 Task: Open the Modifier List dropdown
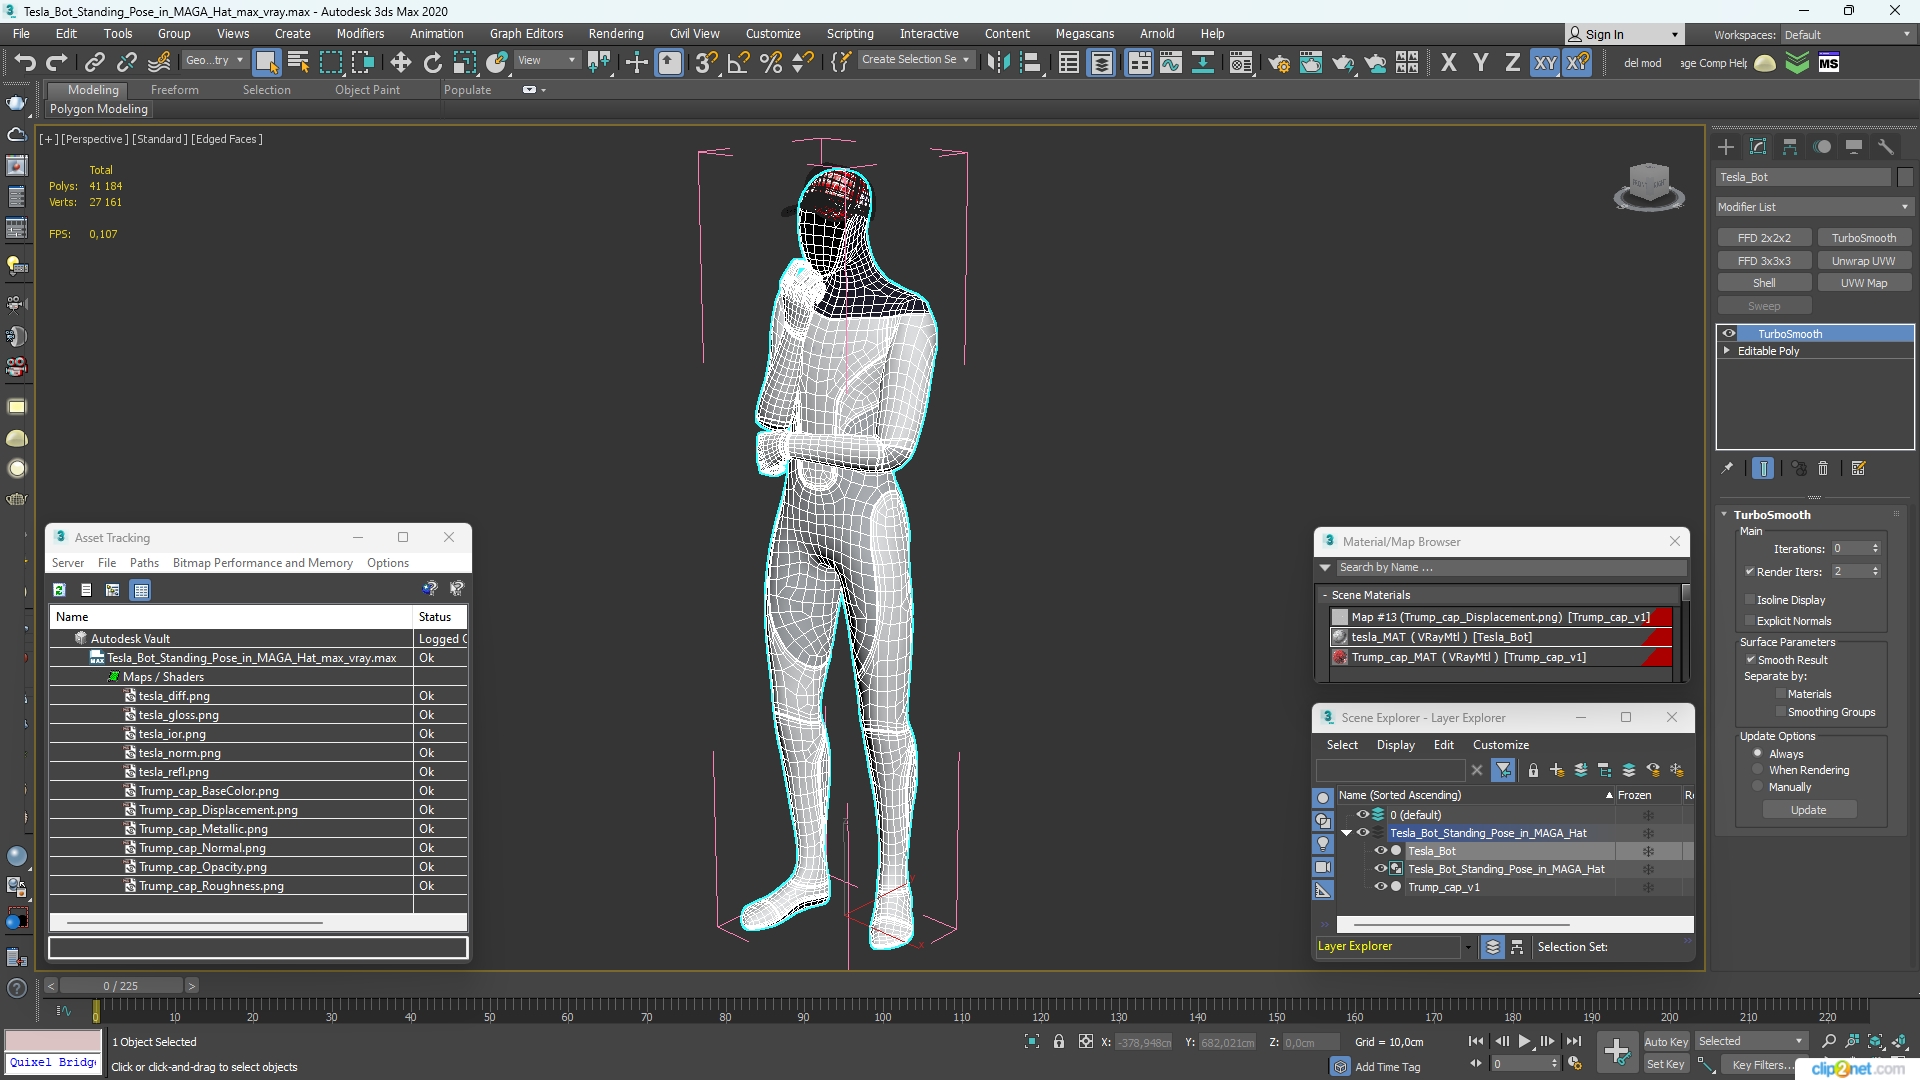tap(1813, 207)
